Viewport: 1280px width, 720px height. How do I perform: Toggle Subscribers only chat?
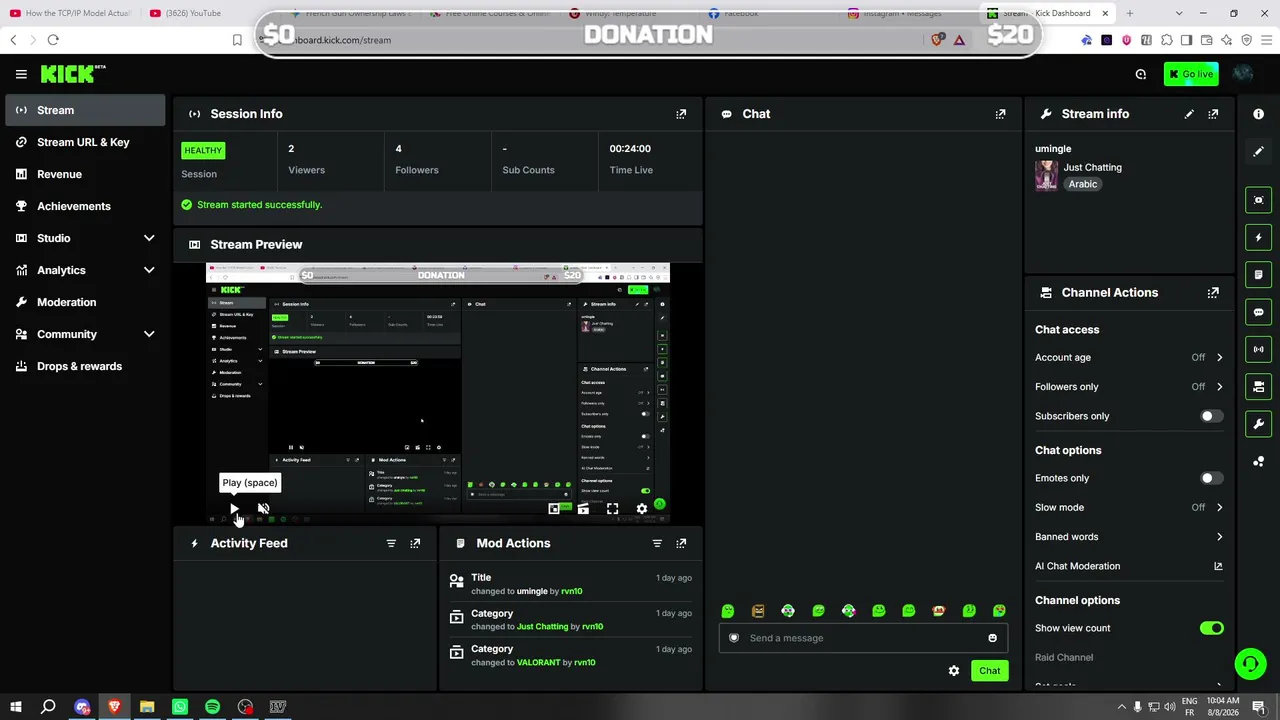[1211, 416]
